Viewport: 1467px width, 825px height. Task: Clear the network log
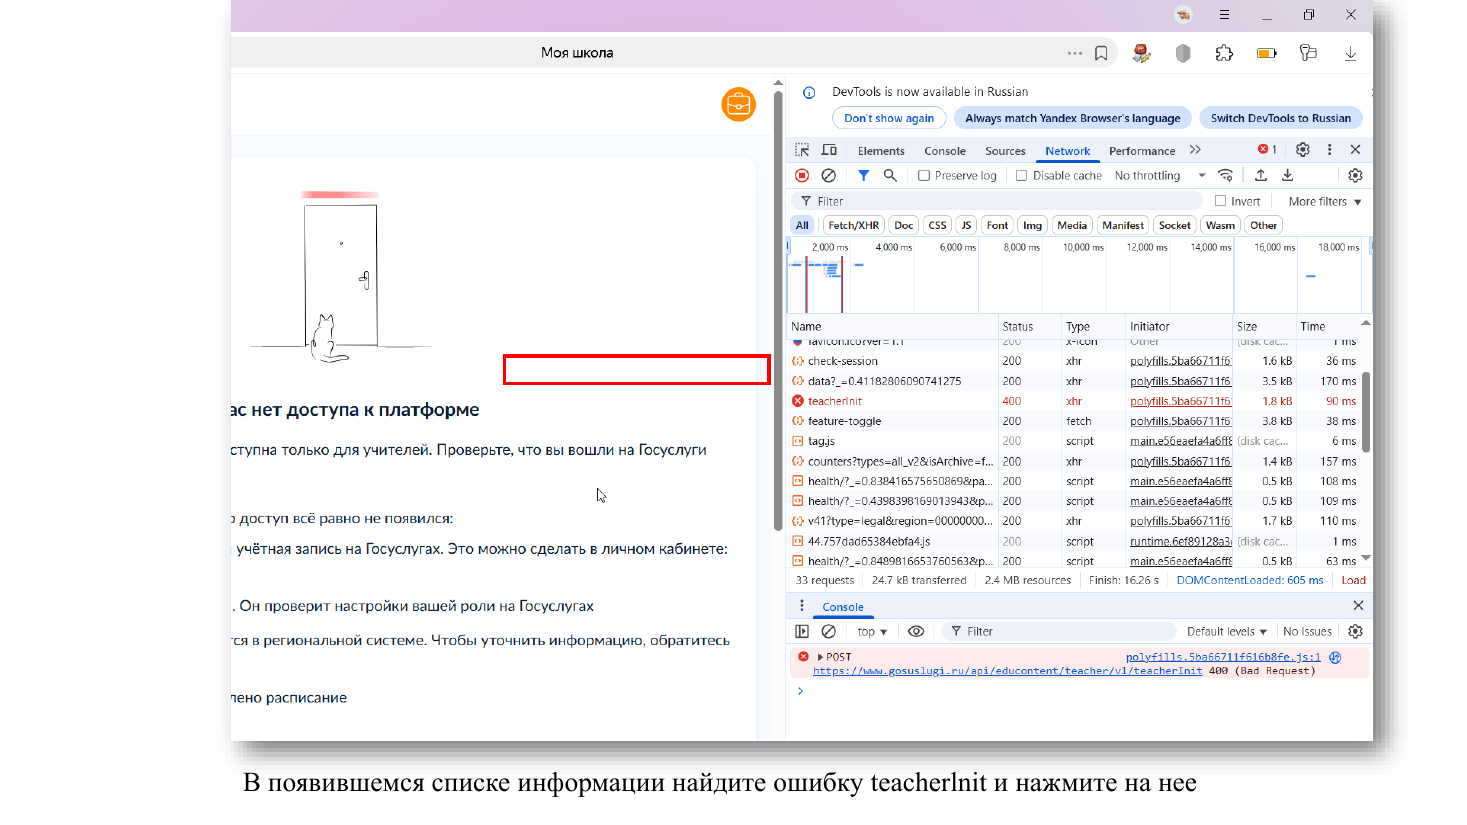point(829,175)
